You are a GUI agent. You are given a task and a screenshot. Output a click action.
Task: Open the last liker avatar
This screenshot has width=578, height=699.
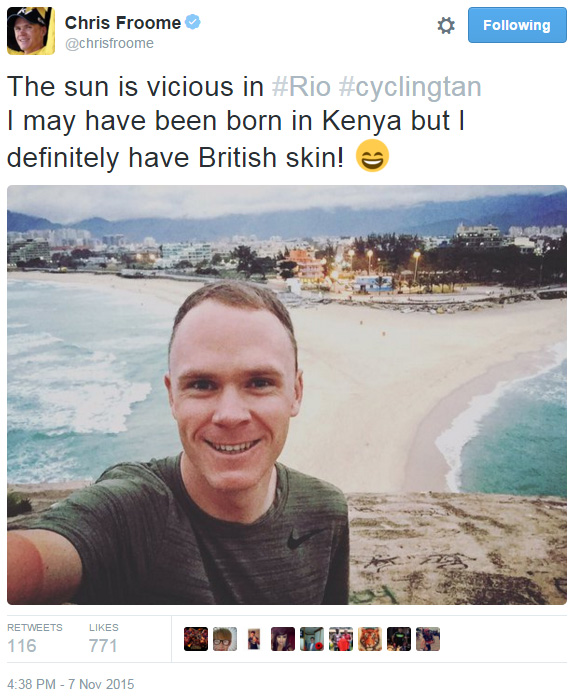pos(428,638)
